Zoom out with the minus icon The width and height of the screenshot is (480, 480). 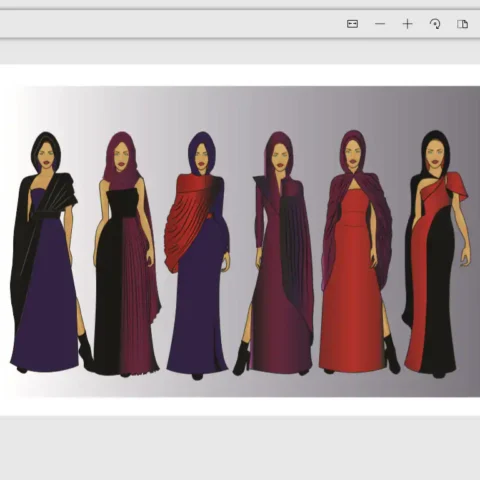tap(380, 24)
